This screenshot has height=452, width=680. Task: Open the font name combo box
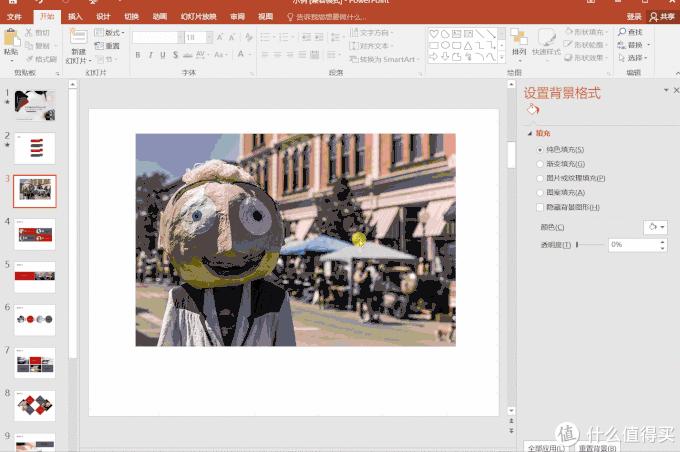(x=158, y=37)
